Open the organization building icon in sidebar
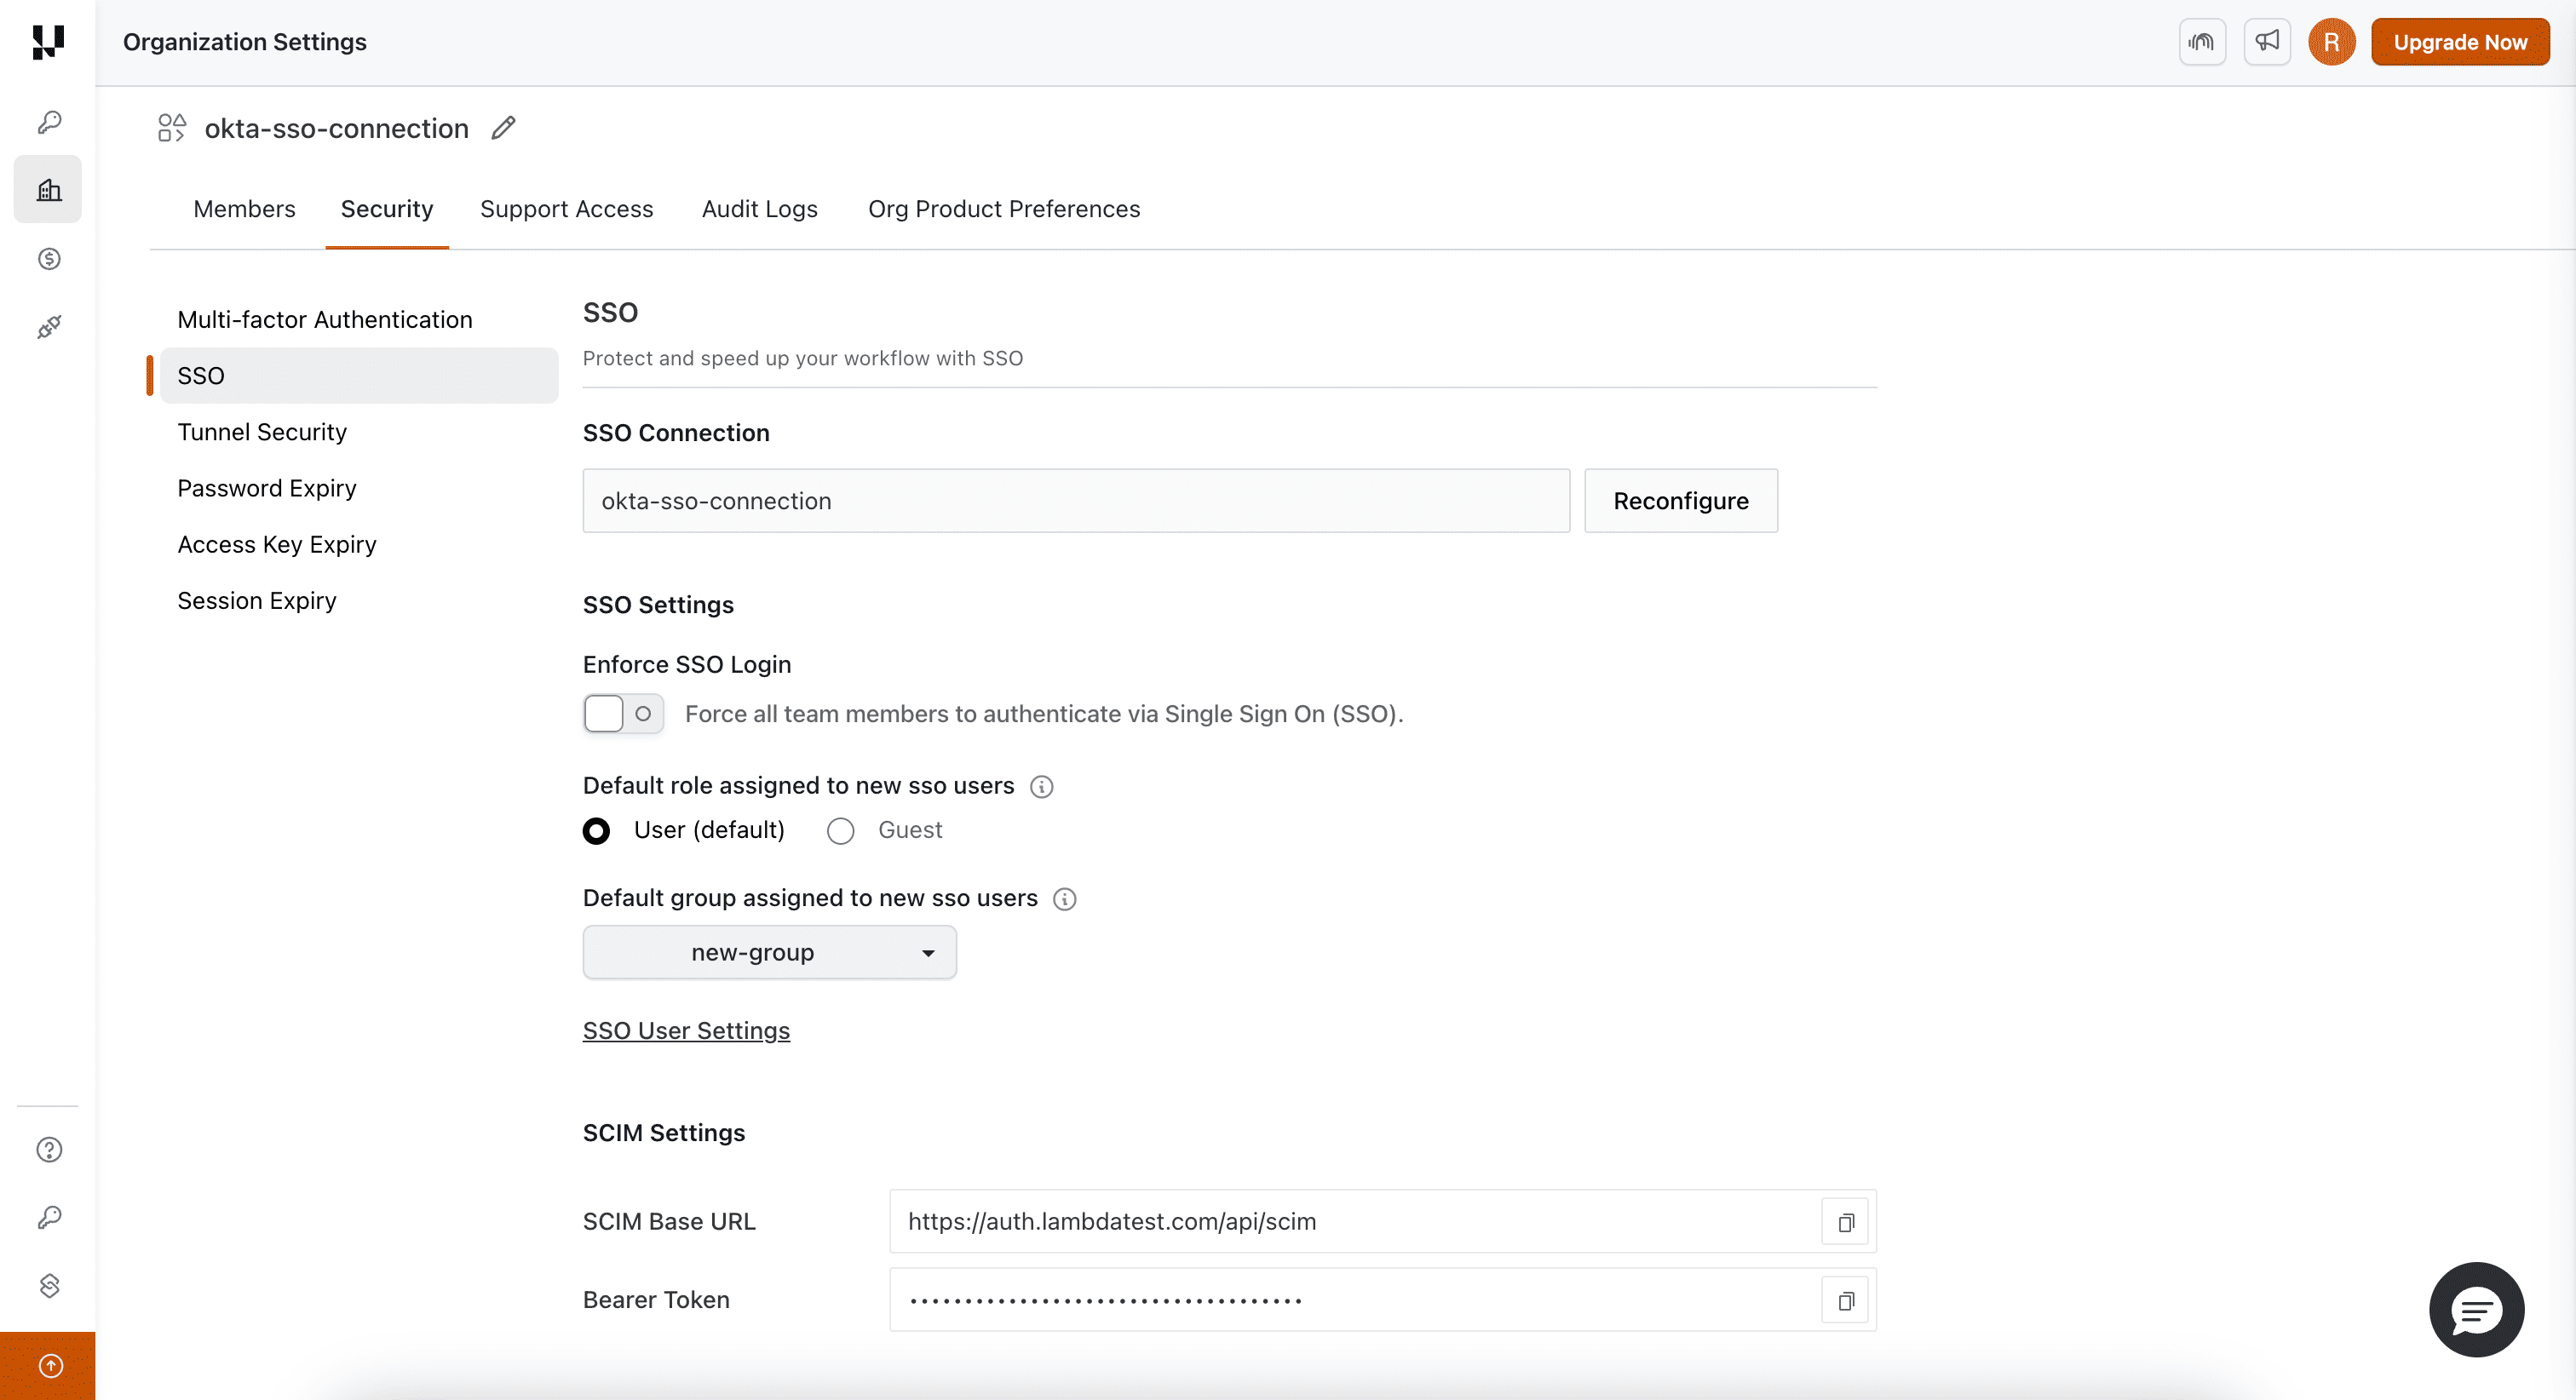This screenshot has width=2576, height=1400. [48, 189]
